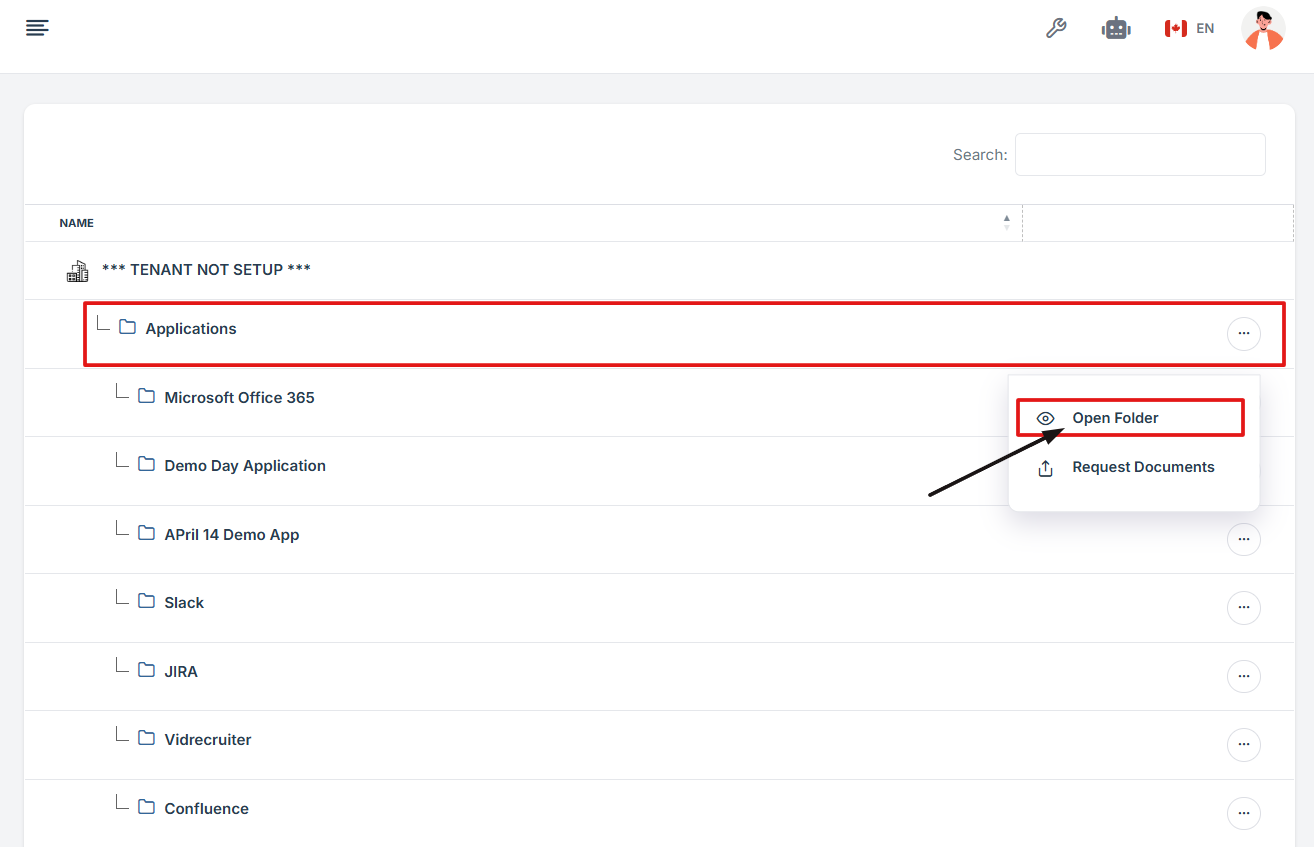Image resolution: width=1314 pixels, height=847 pixels.
Task: Sort the list by NAME column
Action: pos(76,223)
